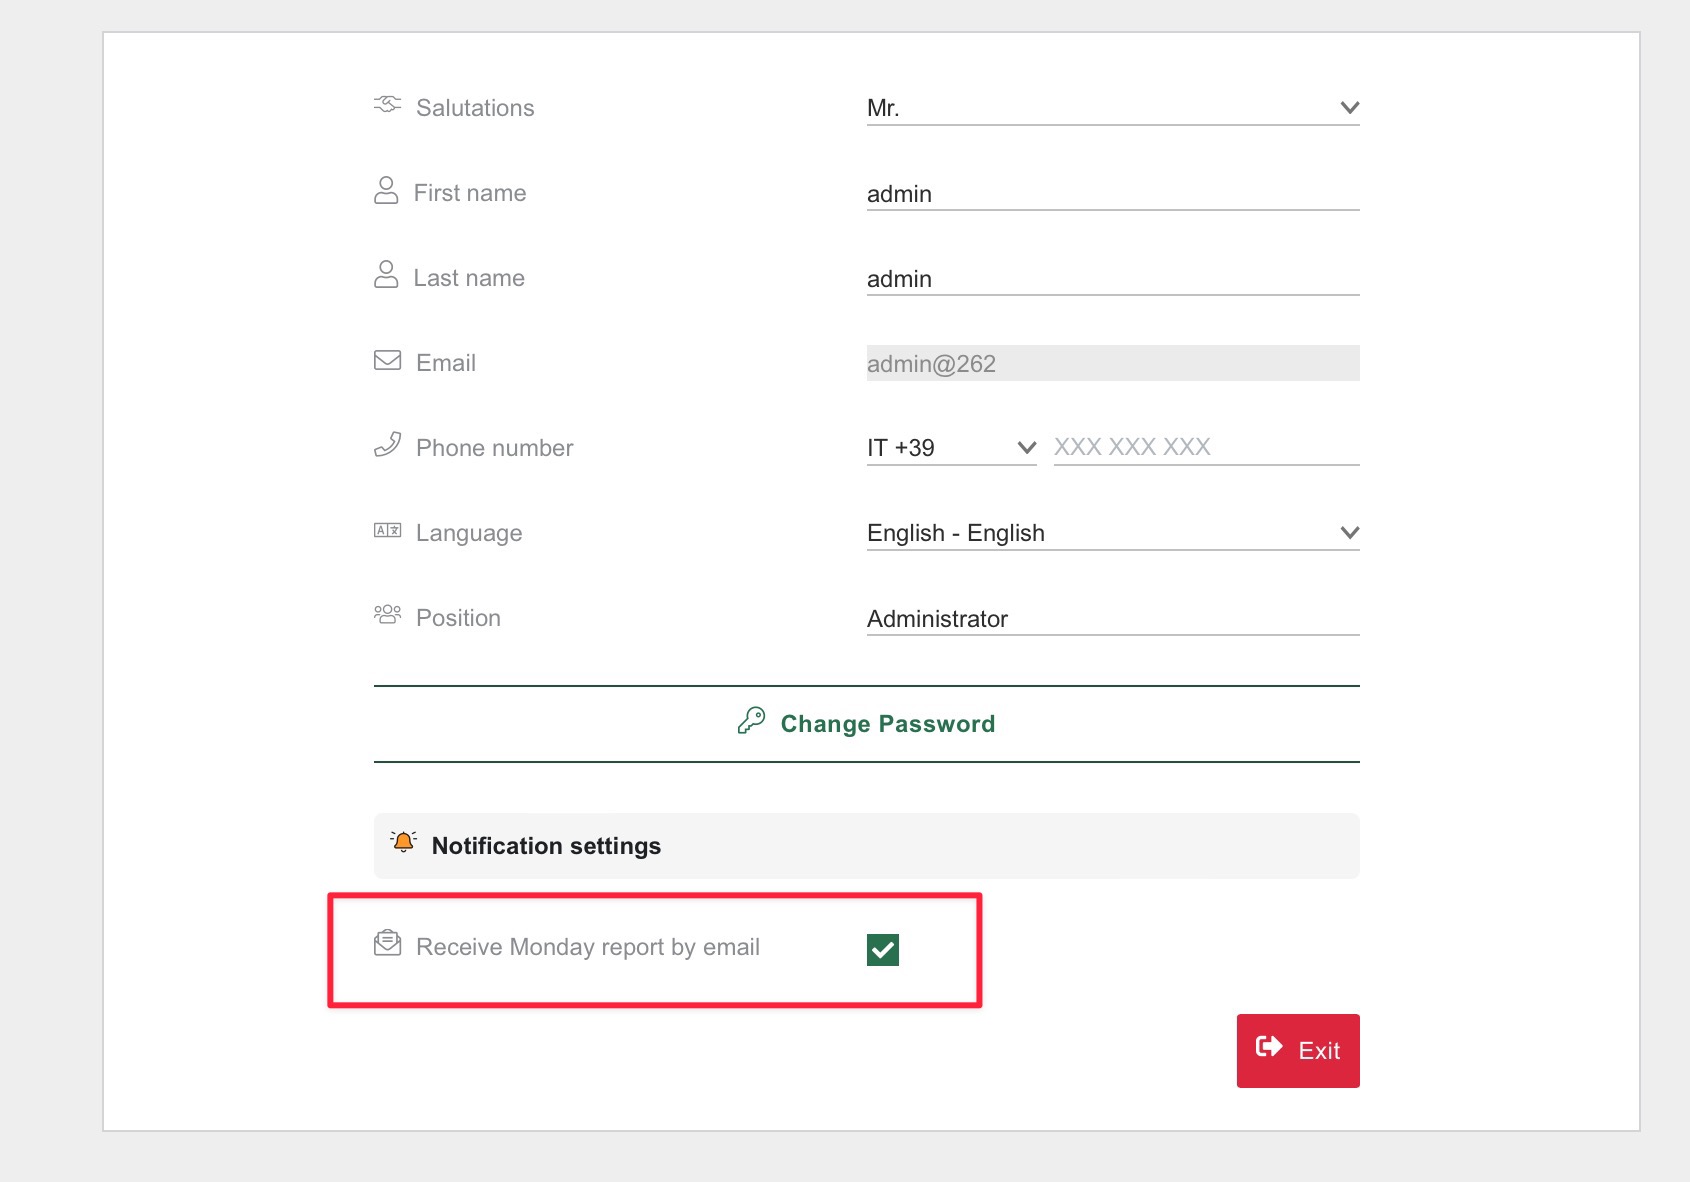Click the envelope icon beside Email

click(386, 360)
